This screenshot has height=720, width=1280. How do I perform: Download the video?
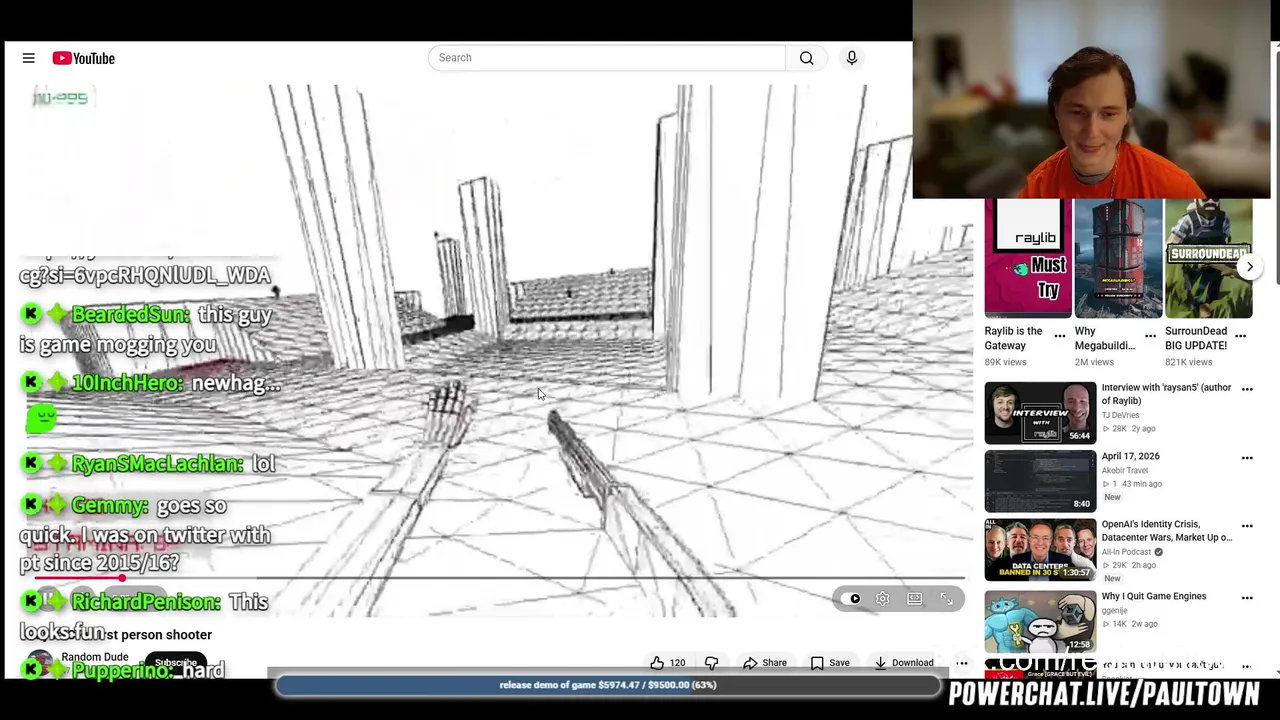[x=903, y=663]
